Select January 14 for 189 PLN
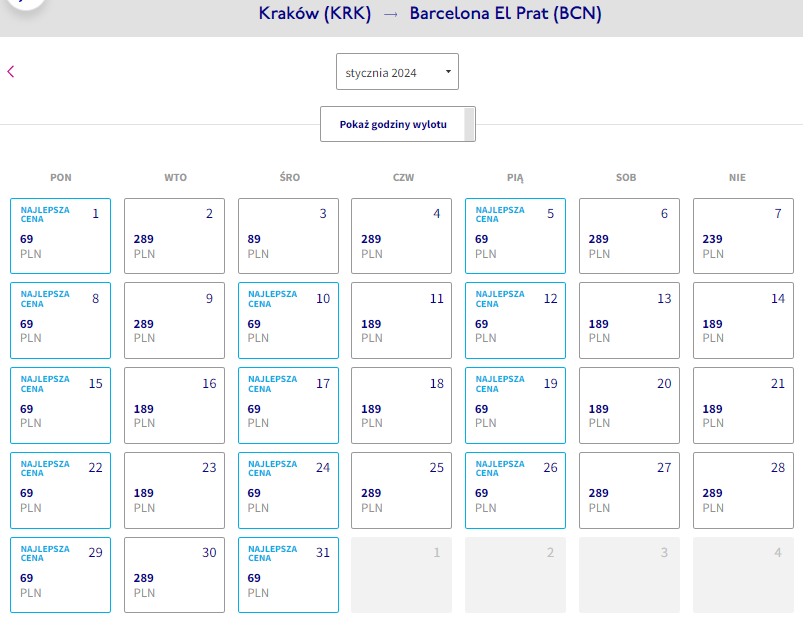 [x=743, y=321]
